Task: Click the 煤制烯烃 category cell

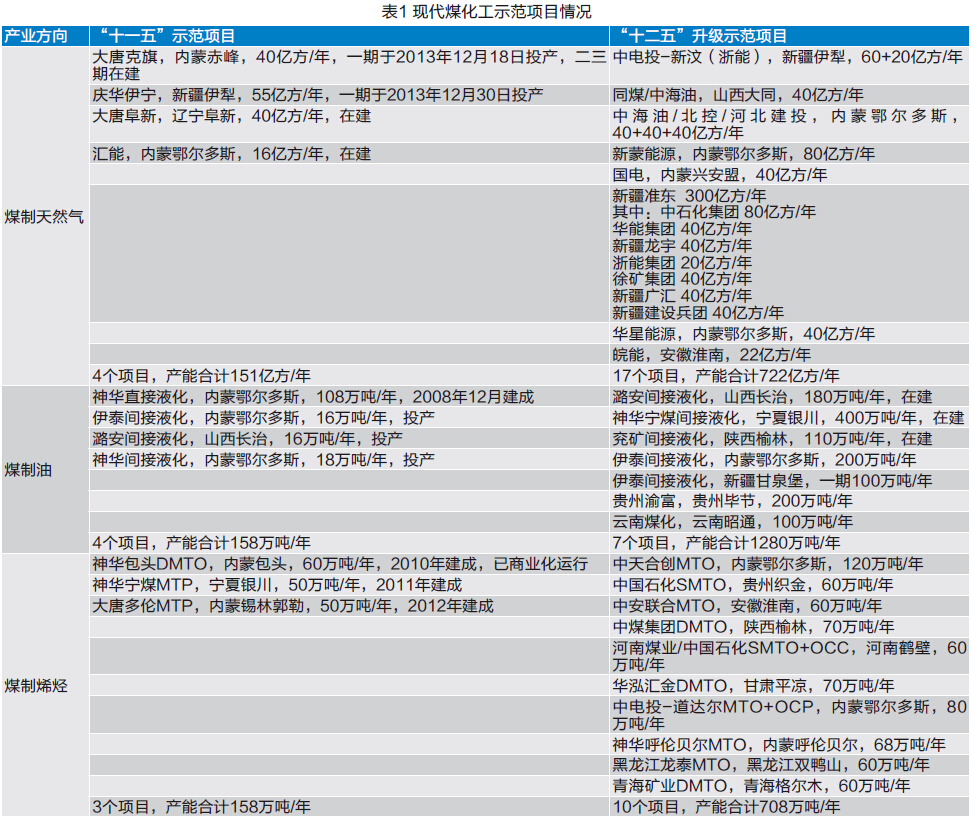Action: click(x=45, y=685)
